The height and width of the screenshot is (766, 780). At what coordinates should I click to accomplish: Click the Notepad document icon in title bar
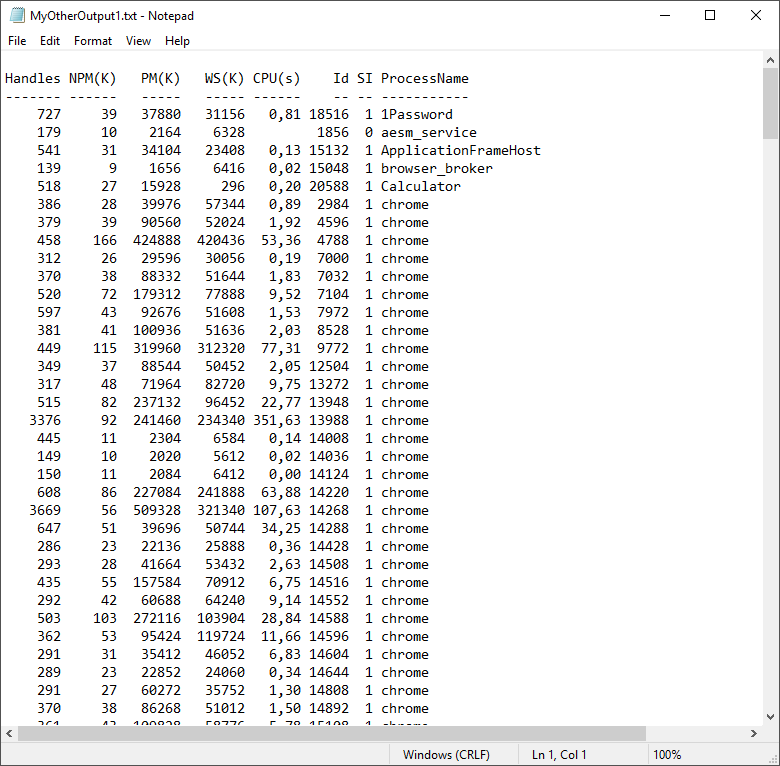click(x=17, y=15)
